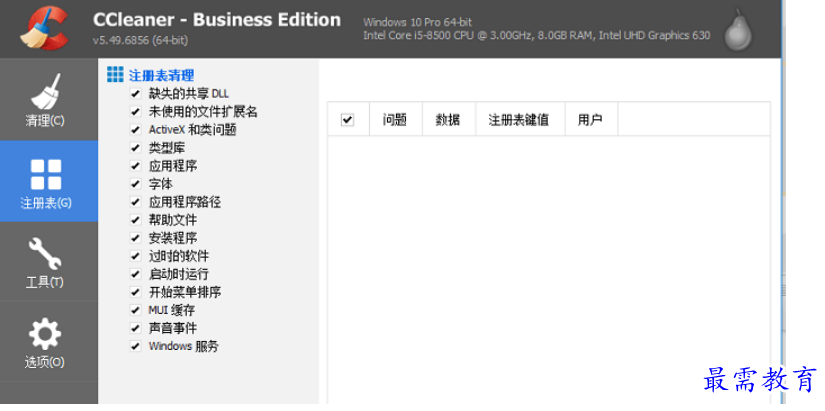Image resolution: width=825 pixels, height=411 pixels.
Task: Click the 开始菜单排序 label
Action: pyautogui.click(x=185, y=292)
